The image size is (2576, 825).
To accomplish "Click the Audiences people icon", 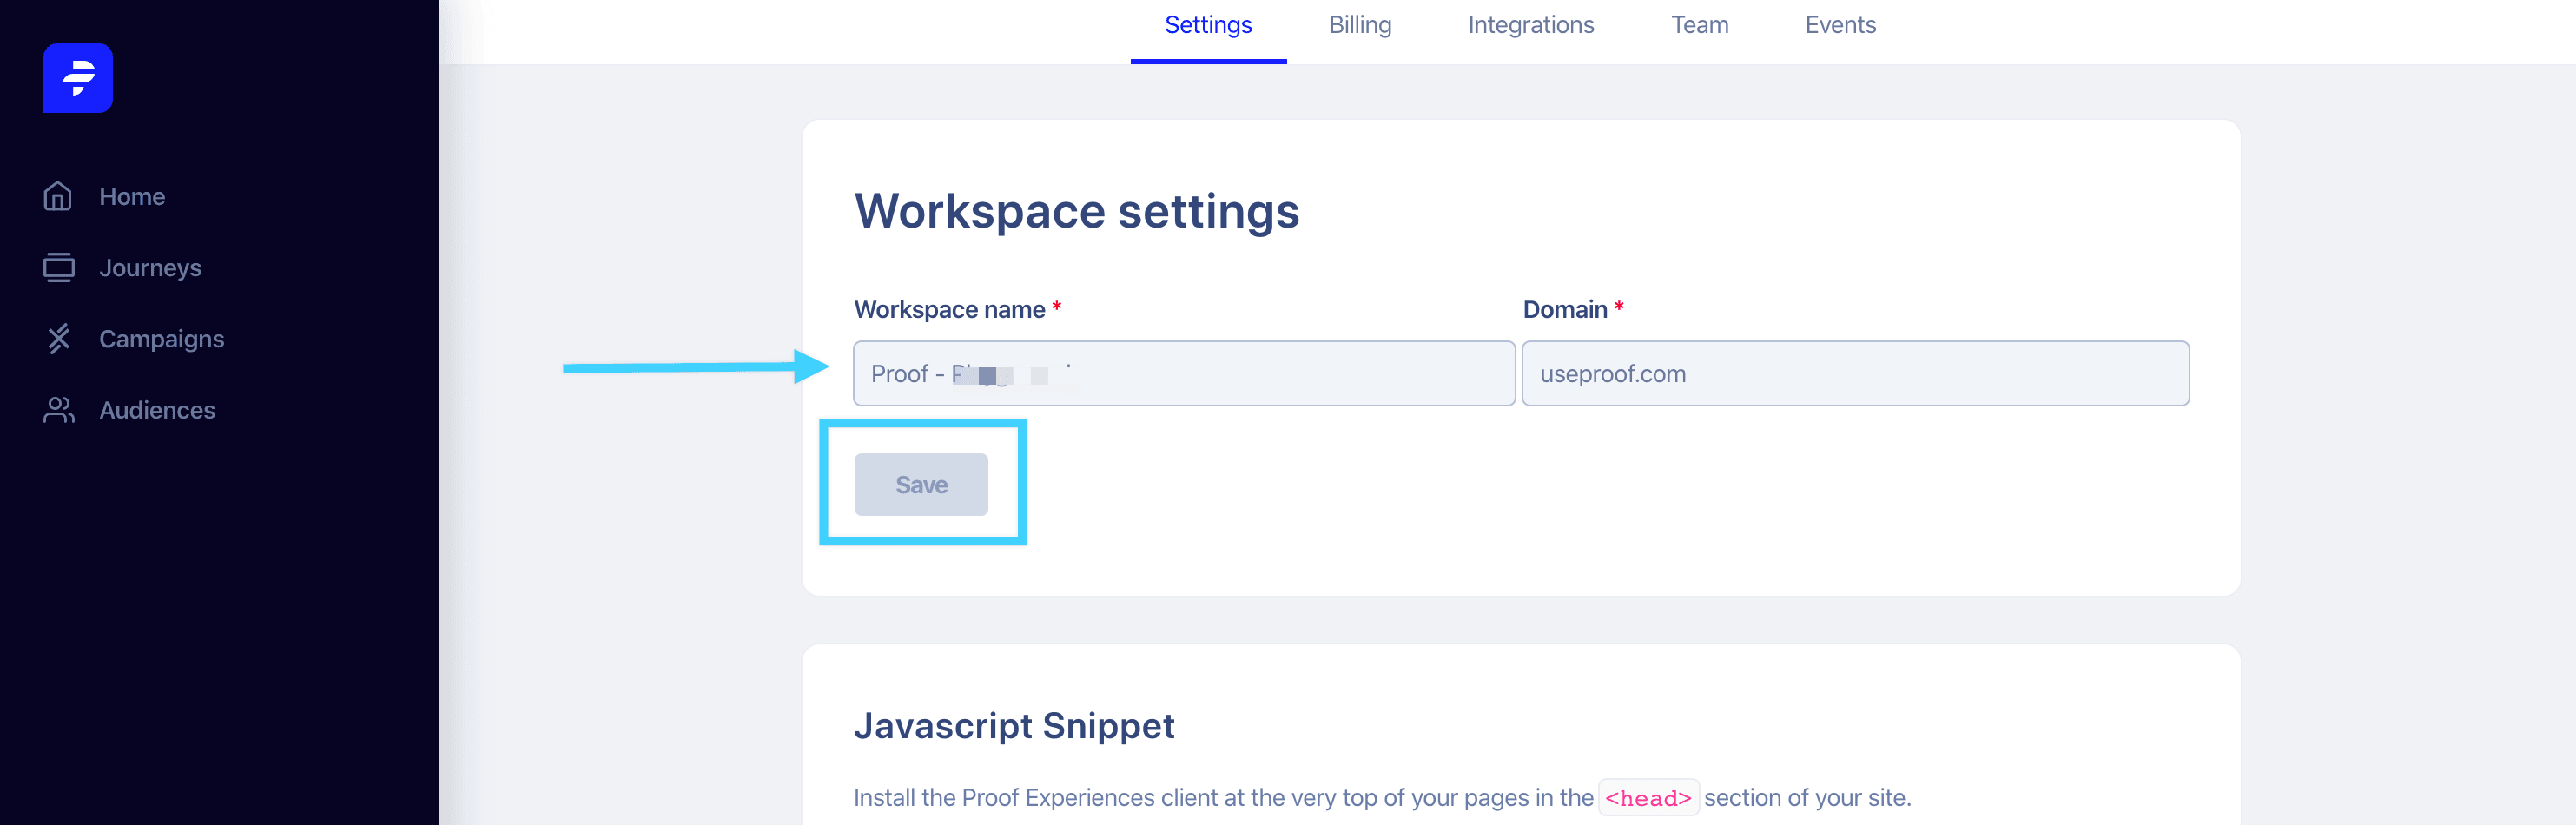I will (x=59, y=410).
